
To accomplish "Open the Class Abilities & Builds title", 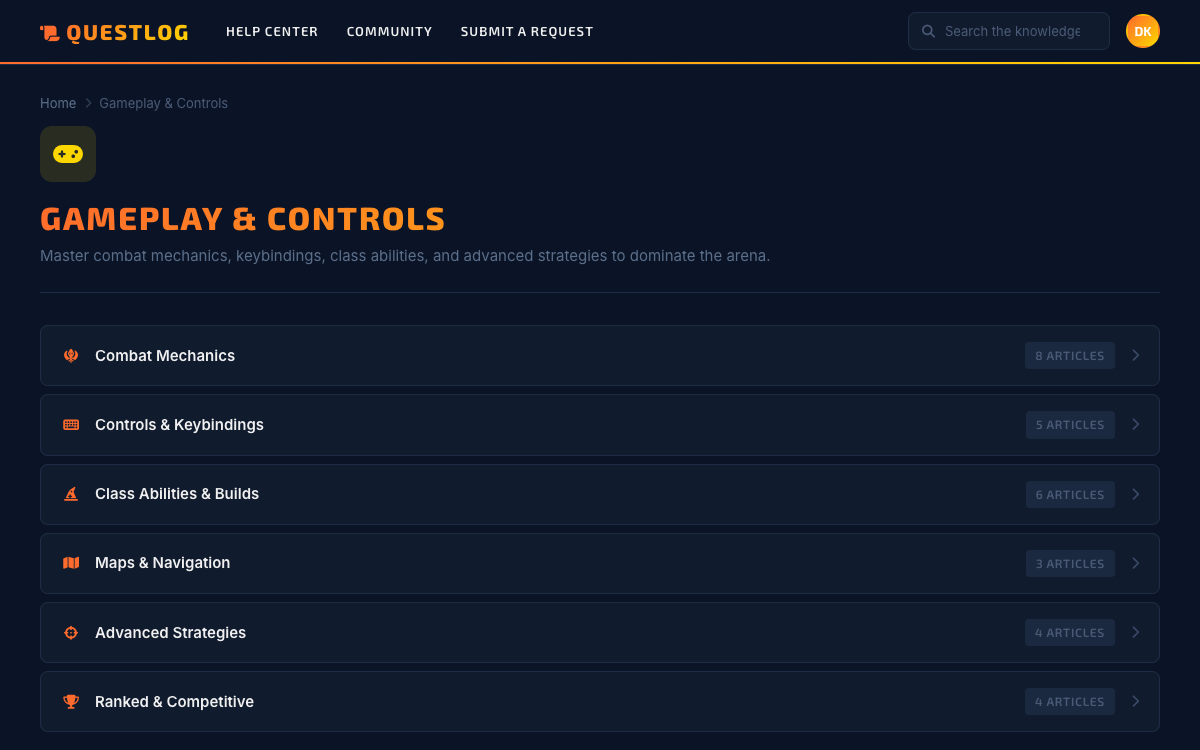I will (x=177, y=494).
